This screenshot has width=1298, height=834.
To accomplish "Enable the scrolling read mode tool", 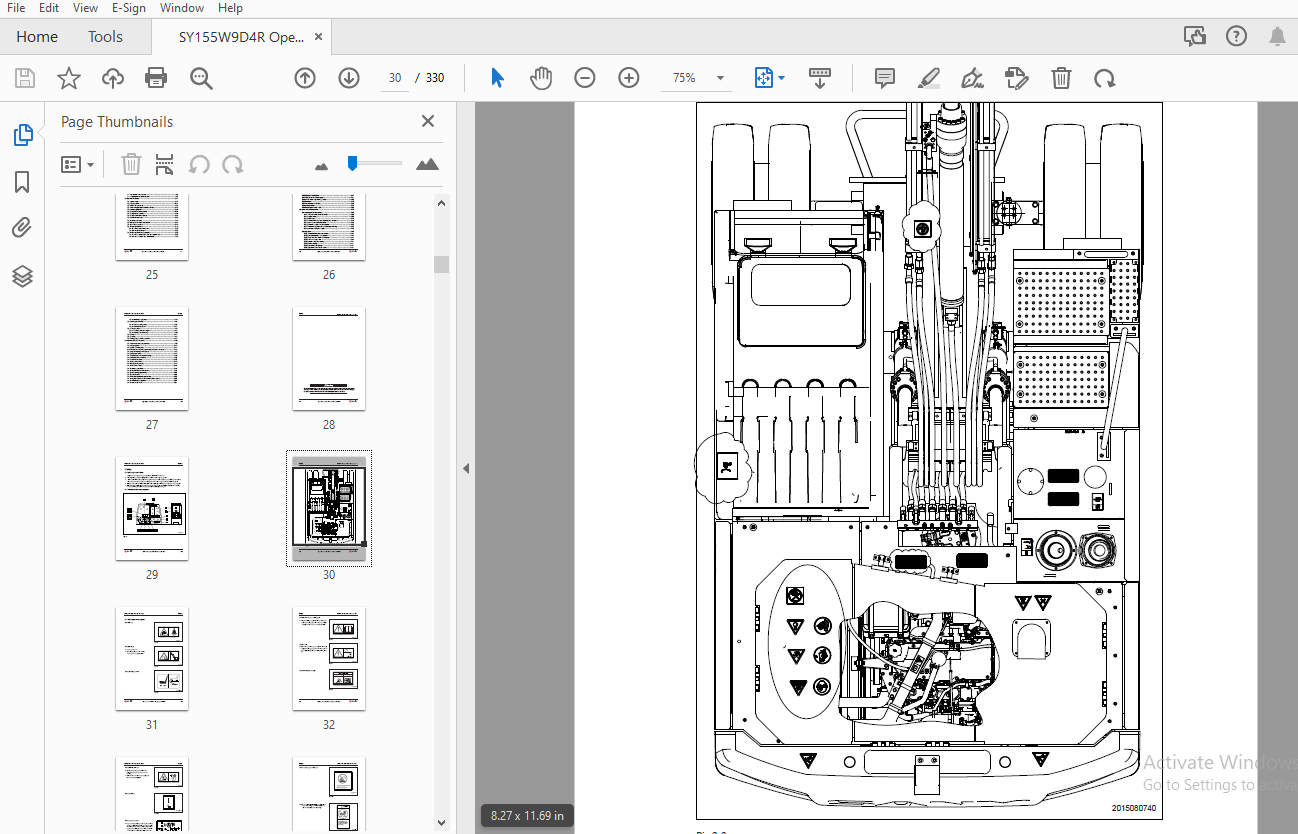I will (x=820, y=78).
